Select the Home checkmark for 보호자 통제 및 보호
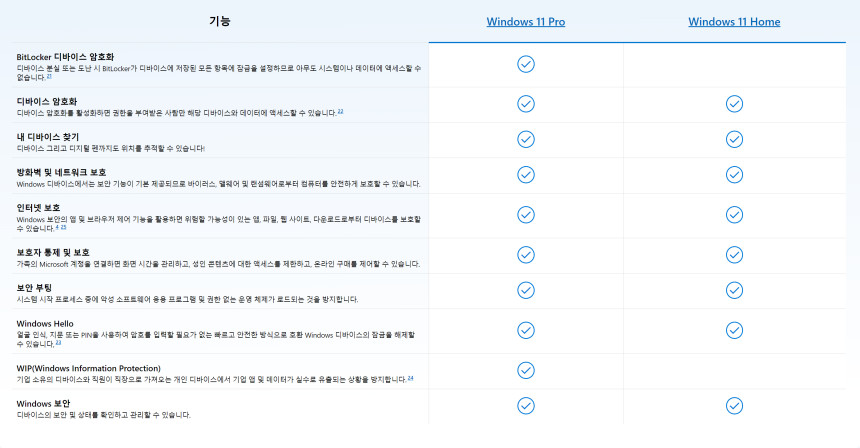The image size is (860, 448). (x=734, y=254)
